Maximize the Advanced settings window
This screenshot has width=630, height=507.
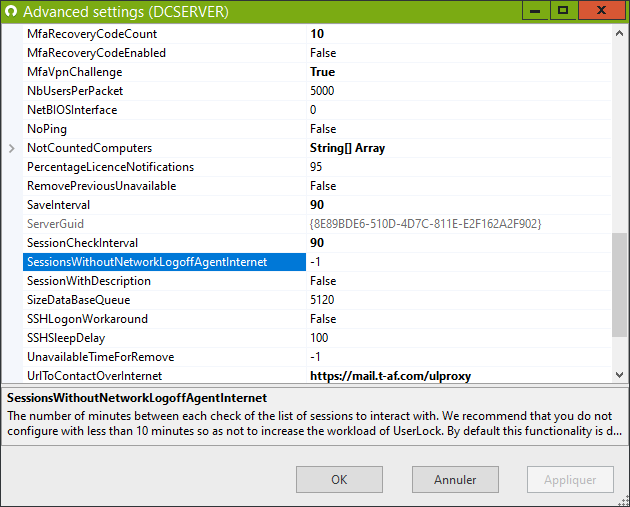coord(563,10)
